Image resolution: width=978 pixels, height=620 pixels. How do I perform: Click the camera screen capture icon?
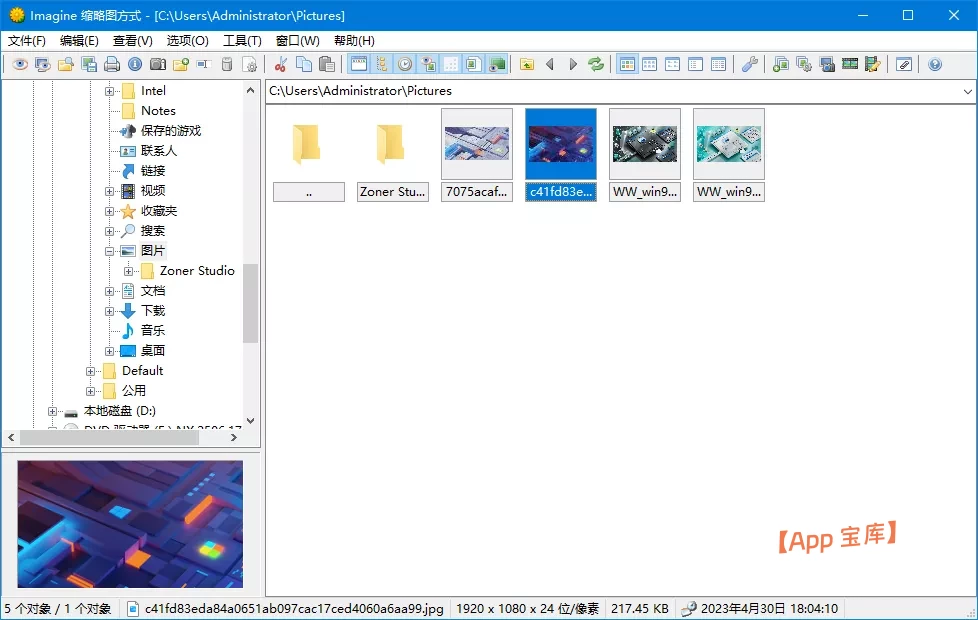click(x=158, y=64)
